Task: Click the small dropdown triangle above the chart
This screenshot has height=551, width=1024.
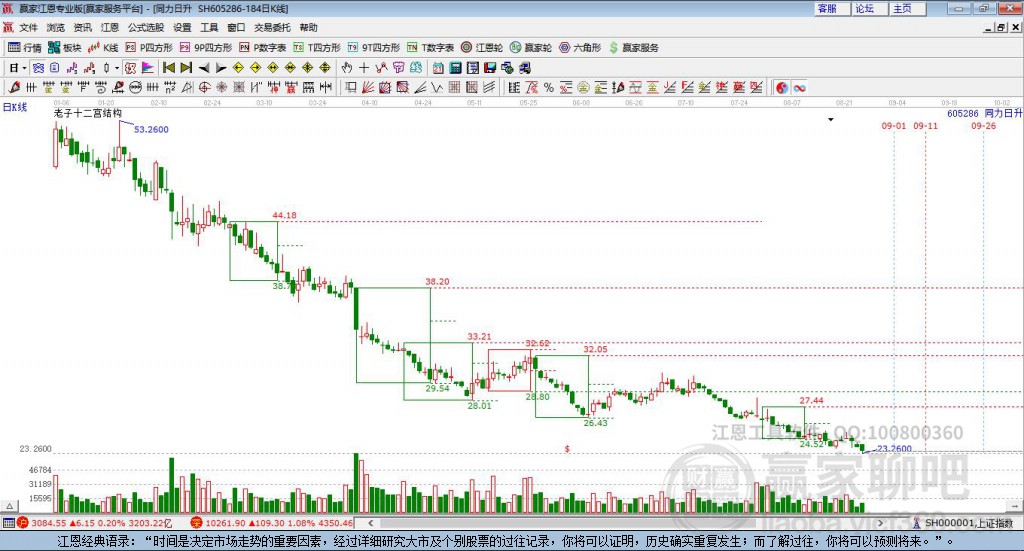Action: [x=831, y=119]
